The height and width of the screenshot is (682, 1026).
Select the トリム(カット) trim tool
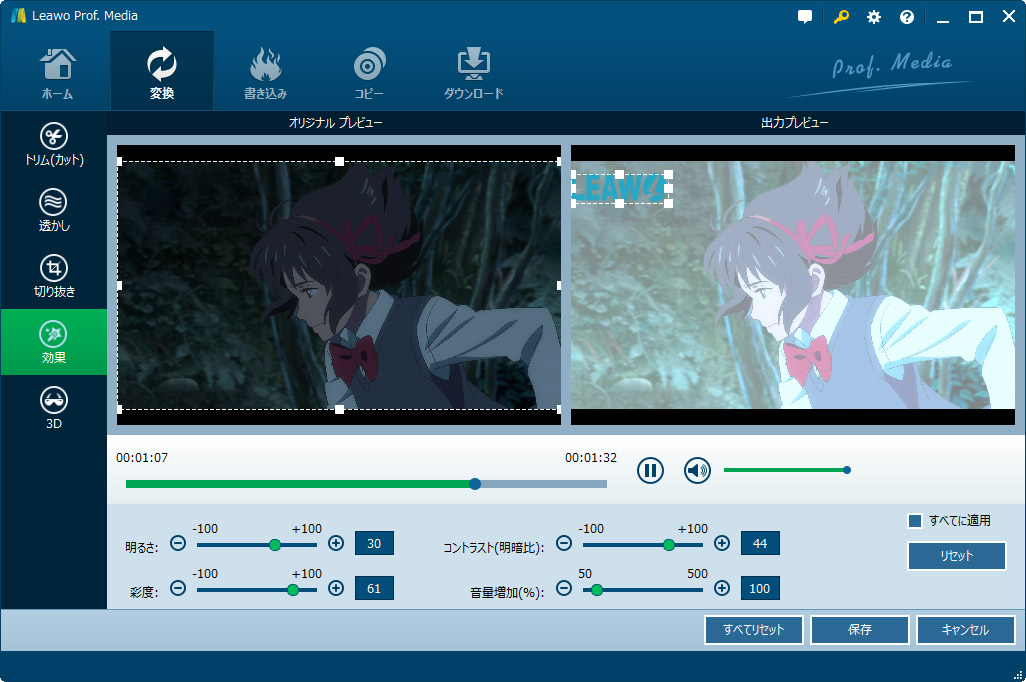(54, 144)
